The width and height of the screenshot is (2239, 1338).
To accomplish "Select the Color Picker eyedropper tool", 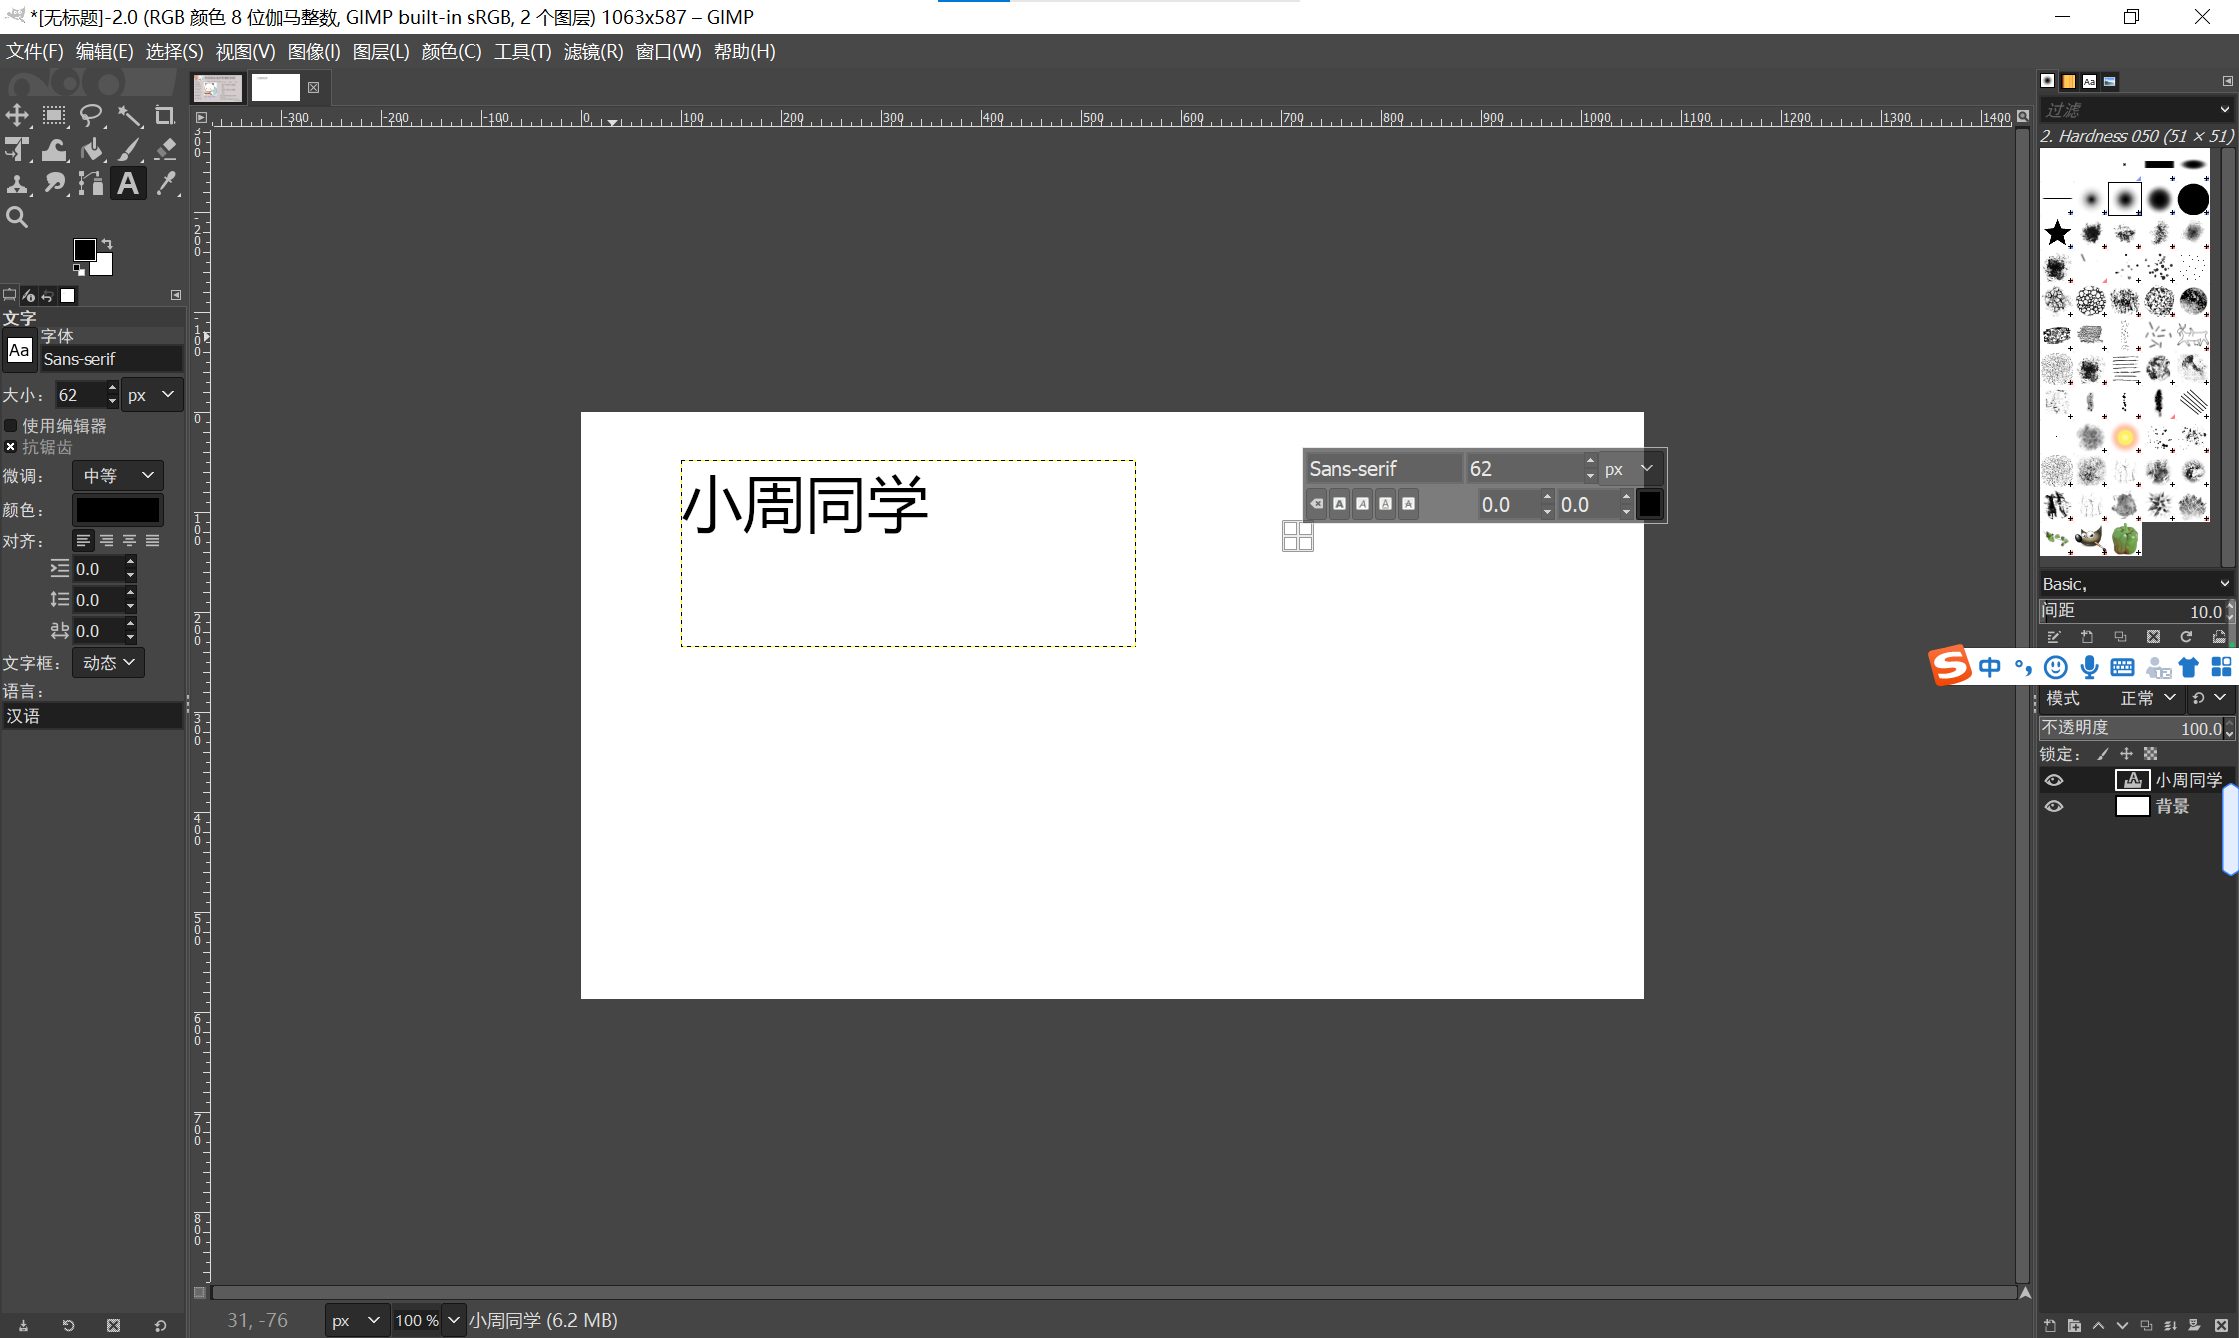I will [167, 184].
